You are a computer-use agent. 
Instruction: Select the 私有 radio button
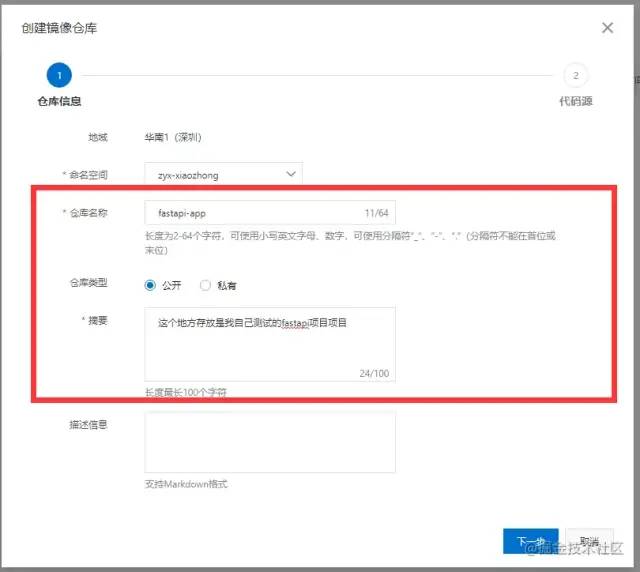[205, 285]
